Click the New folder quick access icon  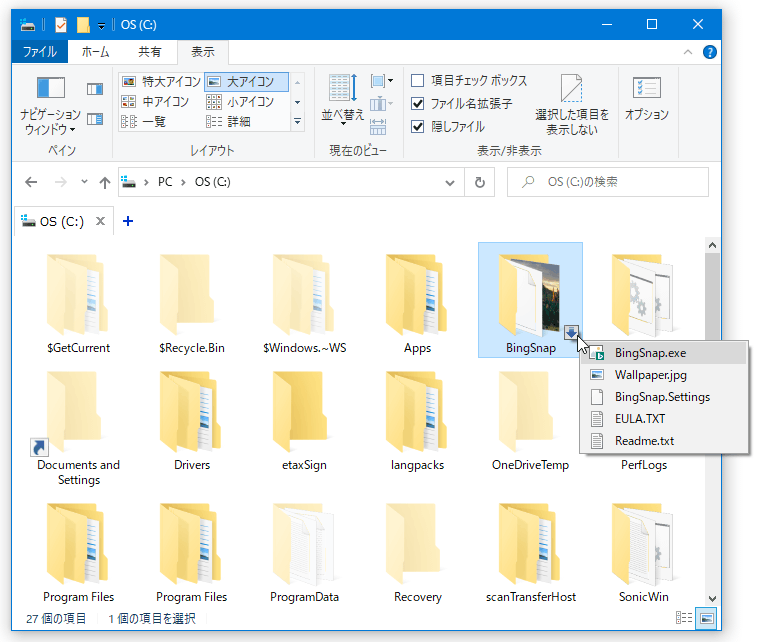point(83,24)
